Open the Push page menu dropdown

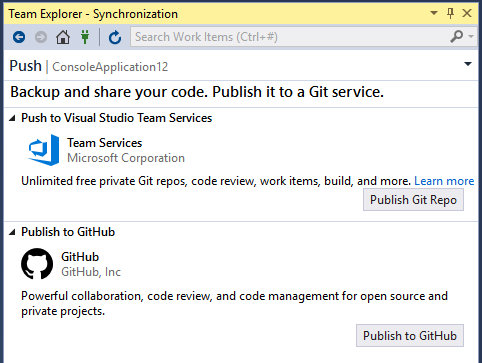click(x=468, y=64)
